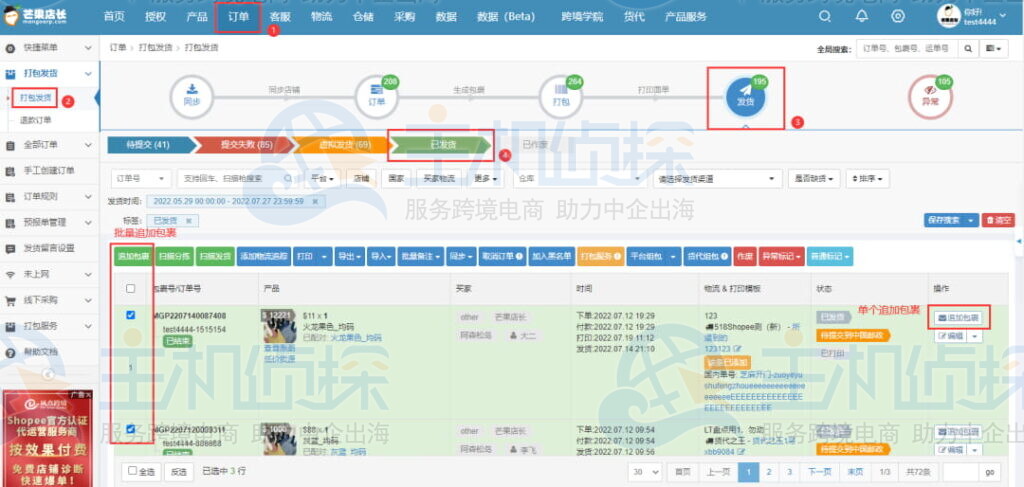The image size is (1024, 487).
Task: Open the 平台 filter dropdown
Action: pyautogui.click(x=323, y=178)
